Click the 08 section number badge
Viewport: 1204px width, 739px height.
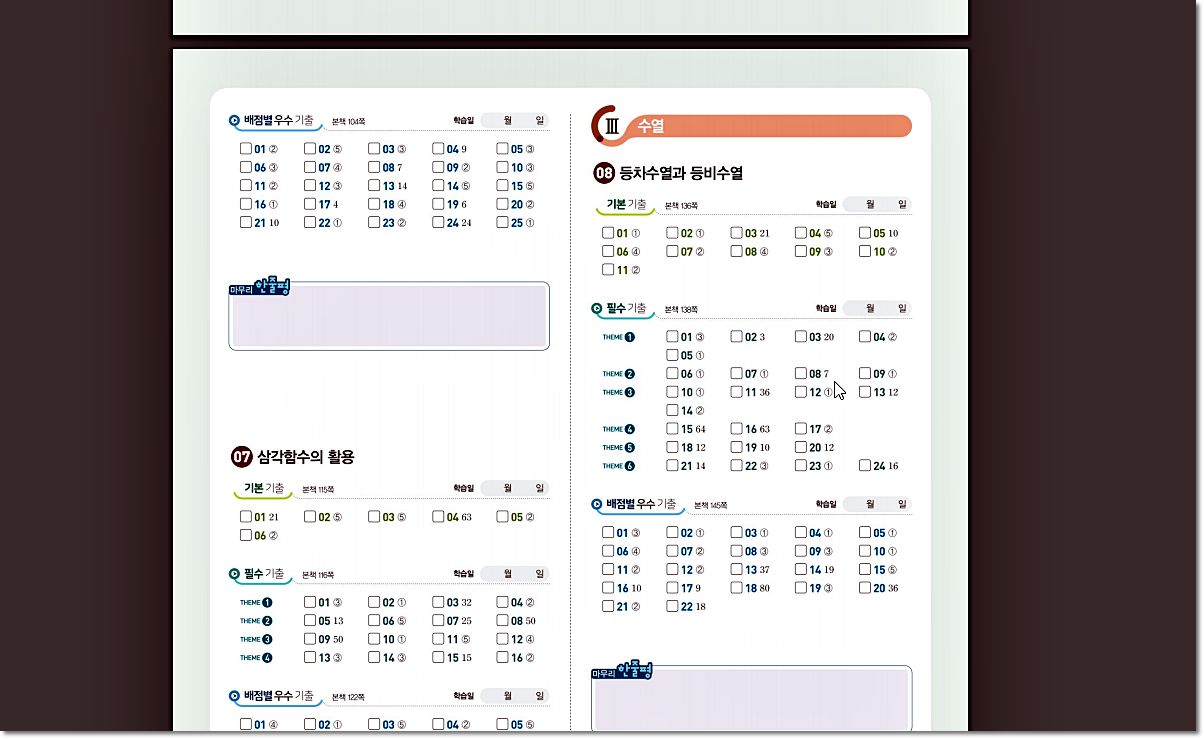click(x=604, y=173)
